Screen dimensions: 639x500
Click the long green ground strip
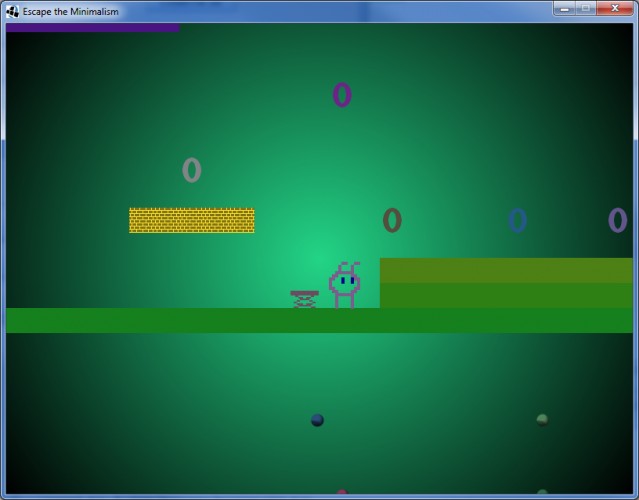[320, 321]
